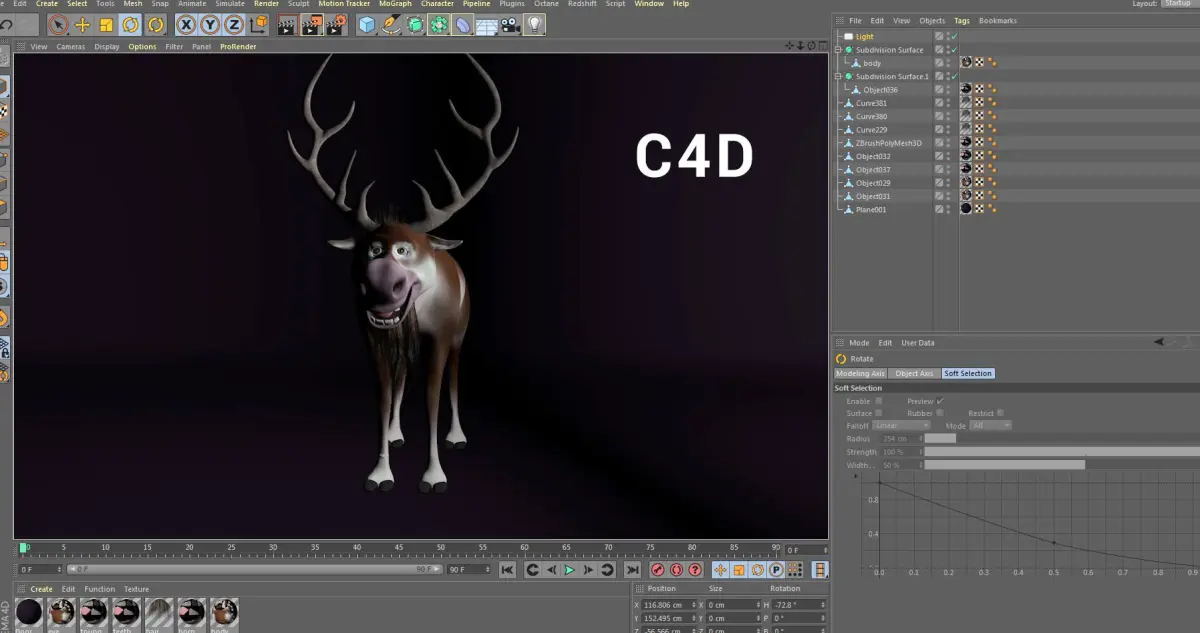This screenshot has width=1200, height=633.
Task: Click the Radius slider bar
Action: coord(1062,438)
